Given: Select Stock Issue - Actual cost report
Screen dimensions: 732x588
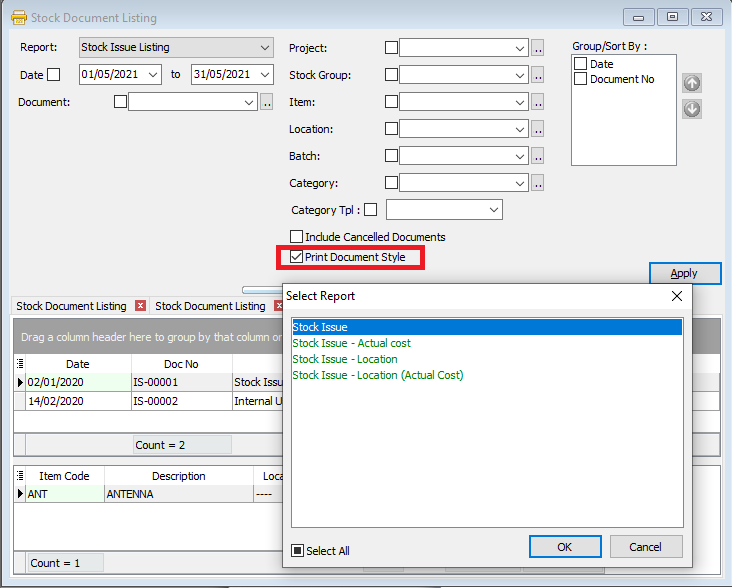Looking at the screenshot, I should 351,343.
